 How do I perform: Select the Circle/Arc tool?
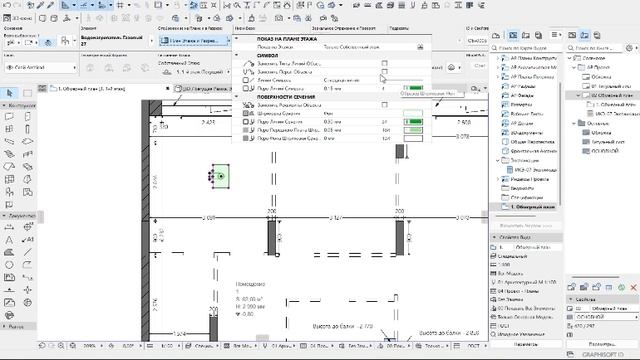9,265
